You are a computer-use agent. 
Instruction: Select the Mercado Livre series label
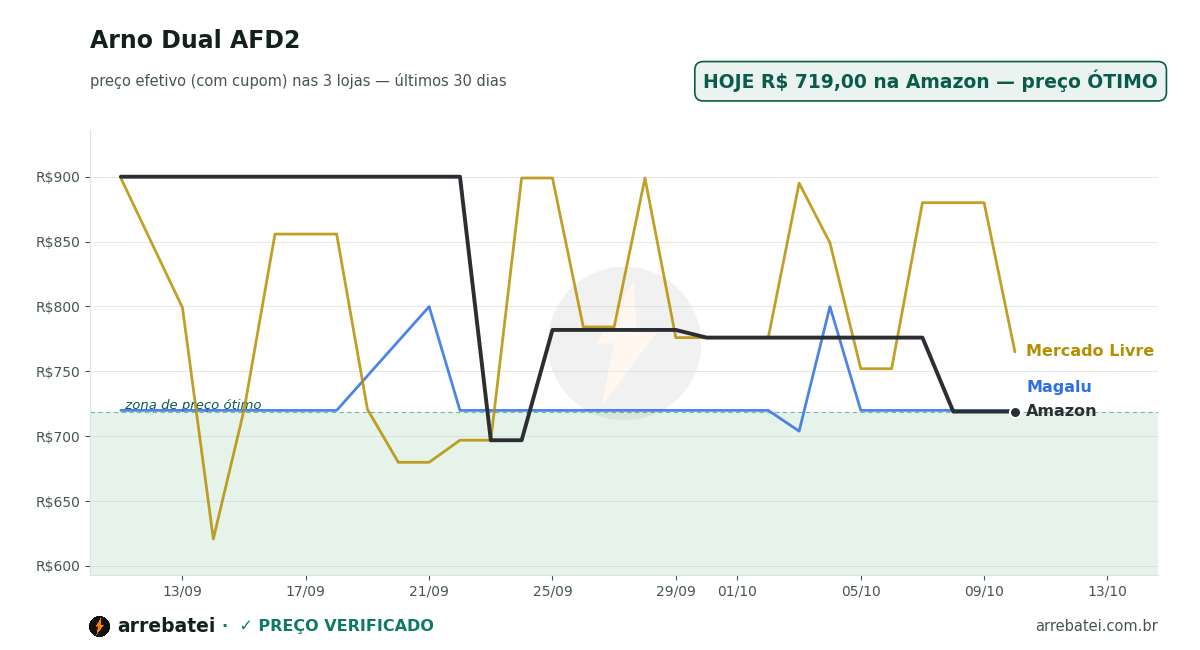point(1090,351)
